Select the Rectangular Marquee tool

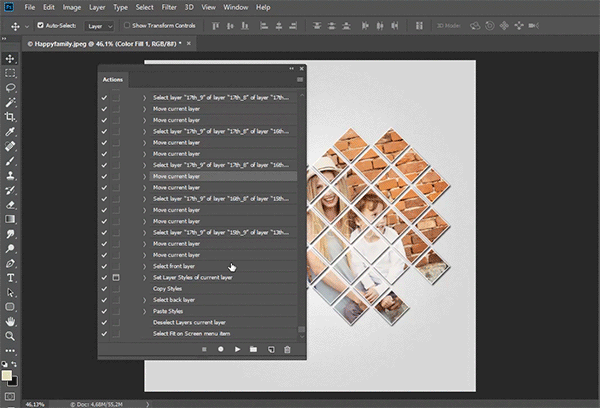click(10, 73)
